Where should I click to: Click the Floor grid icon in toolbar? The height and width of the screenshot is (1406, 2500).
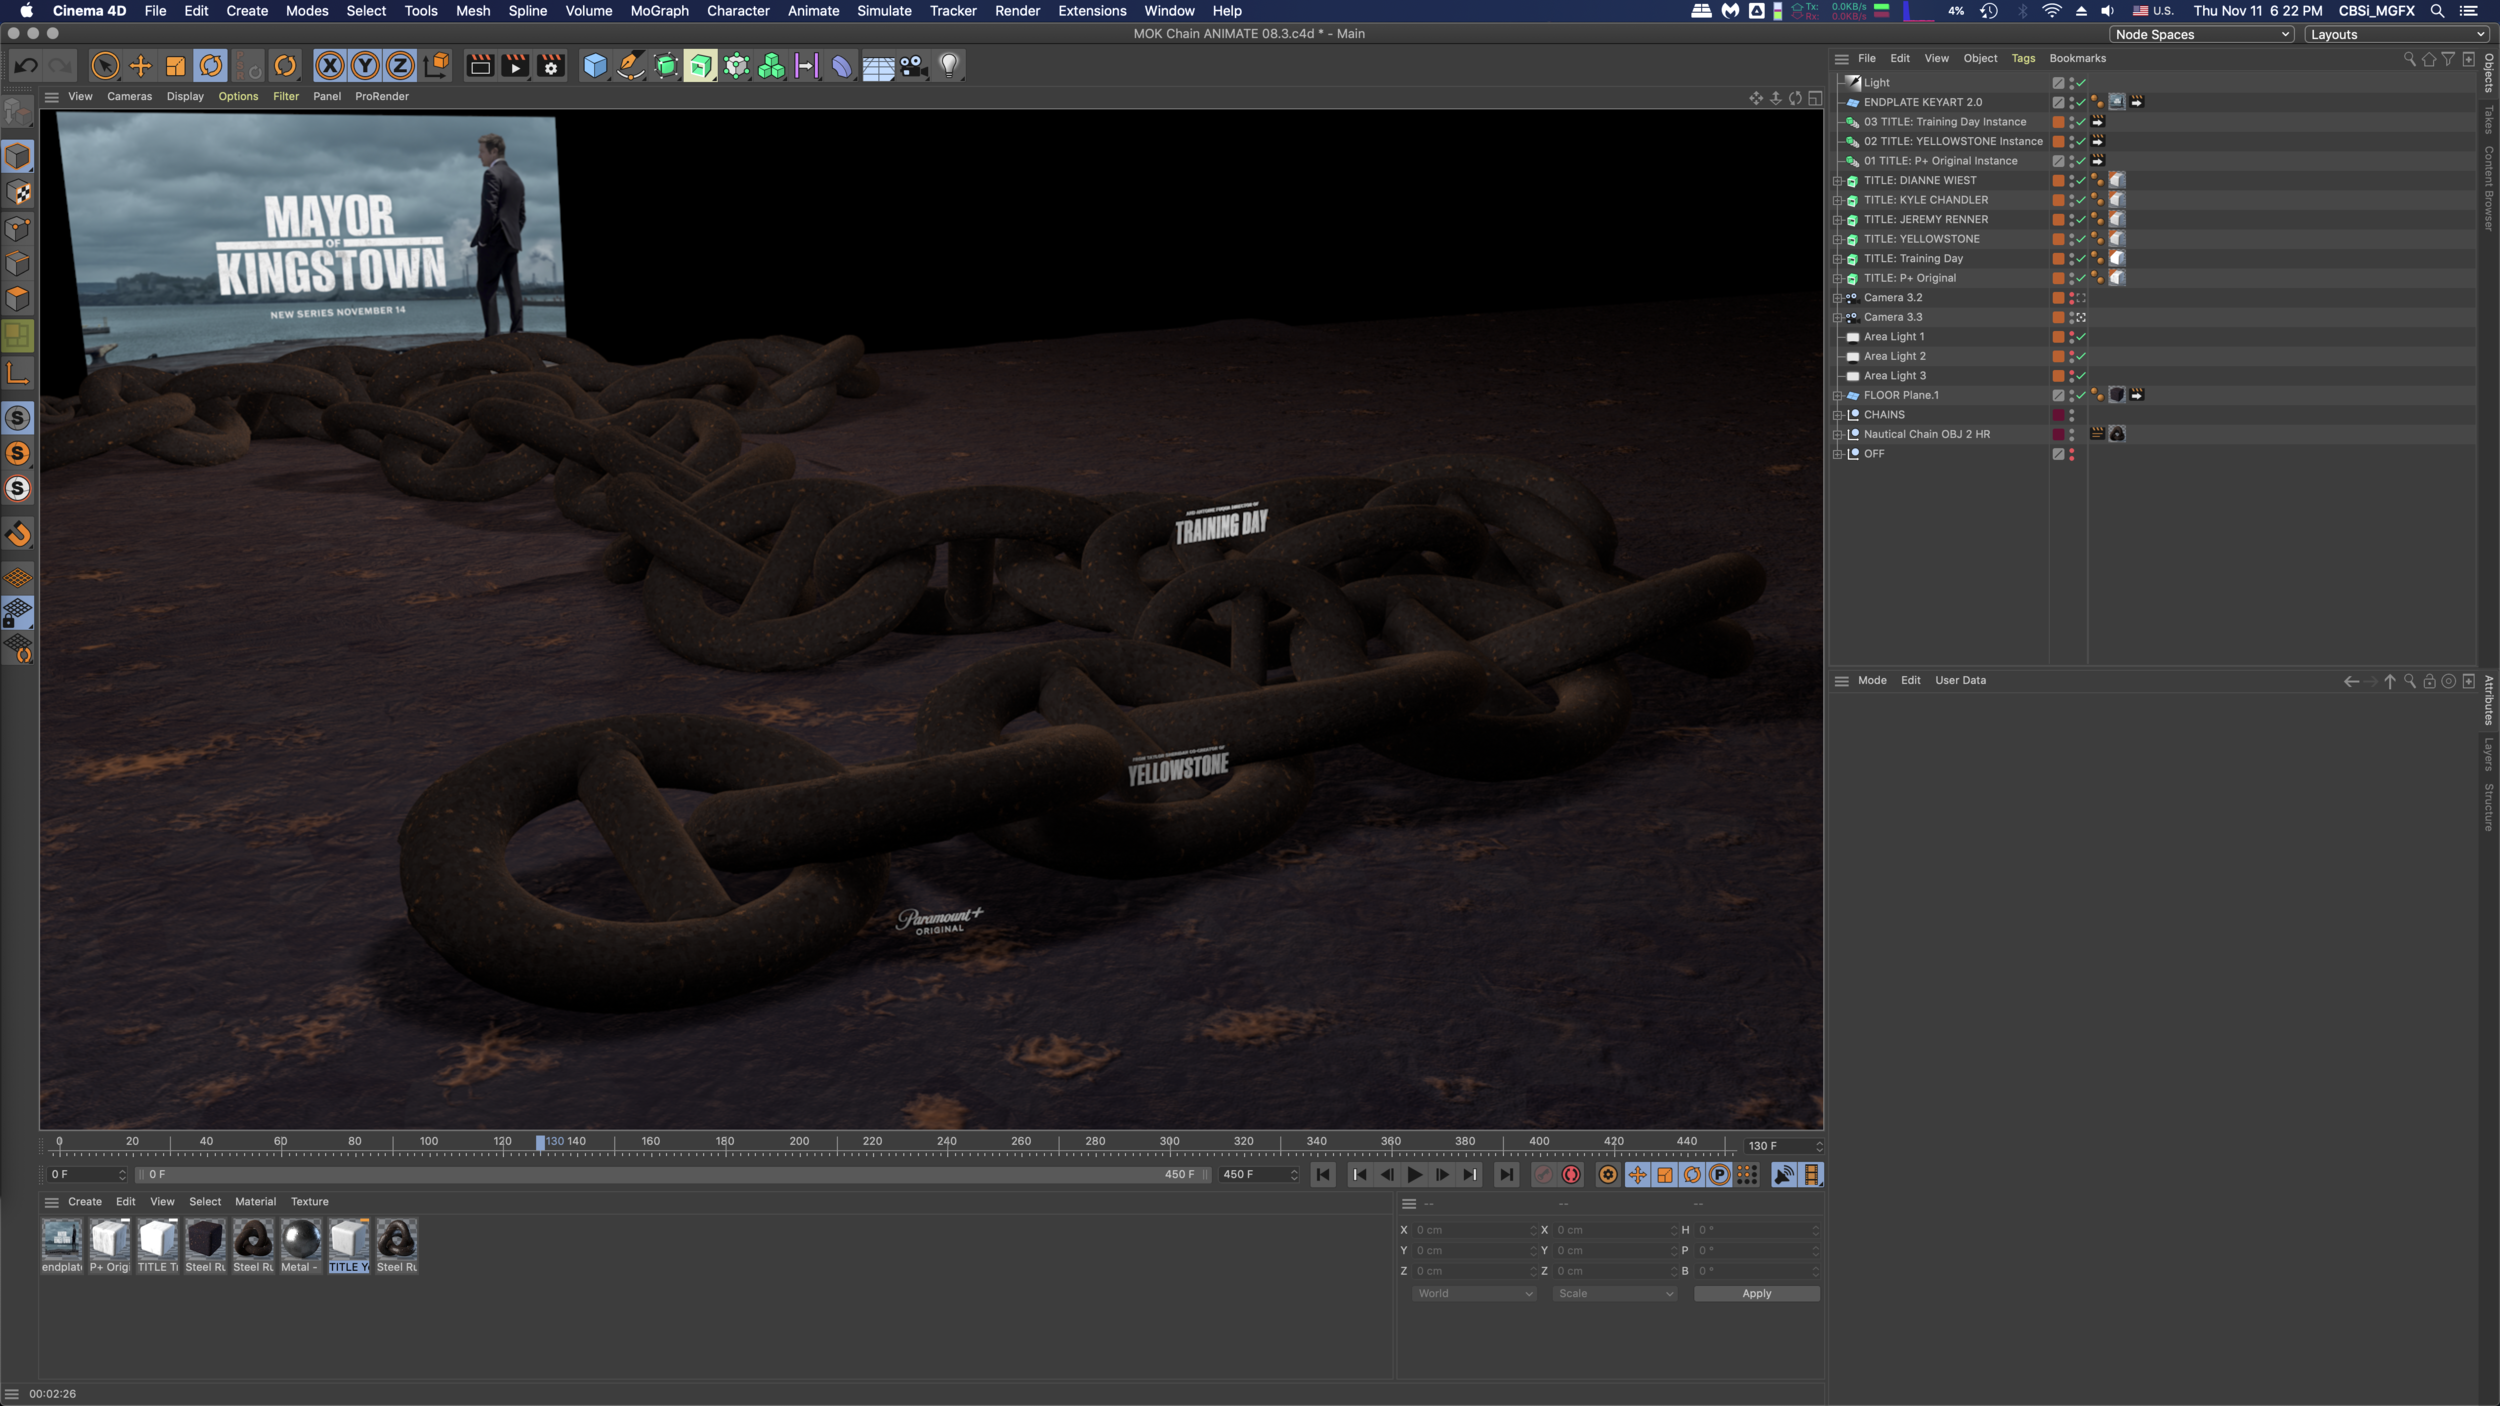[x=878, y=66]
